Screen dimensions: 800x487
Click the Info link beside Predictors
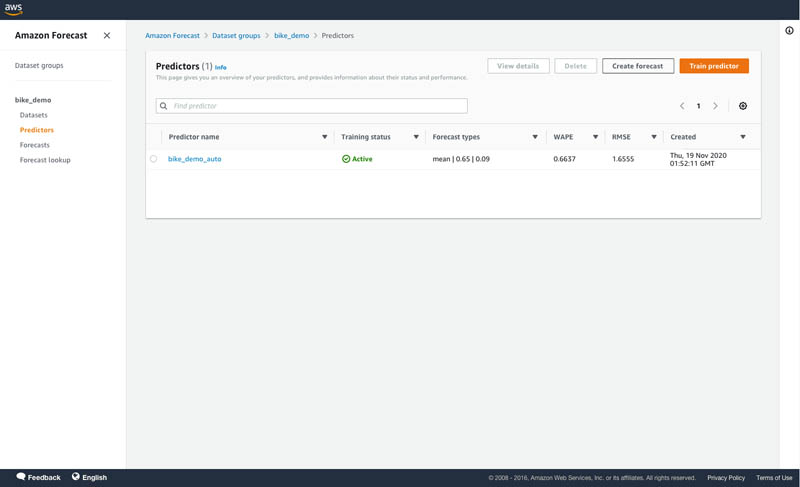click(220, 67)
